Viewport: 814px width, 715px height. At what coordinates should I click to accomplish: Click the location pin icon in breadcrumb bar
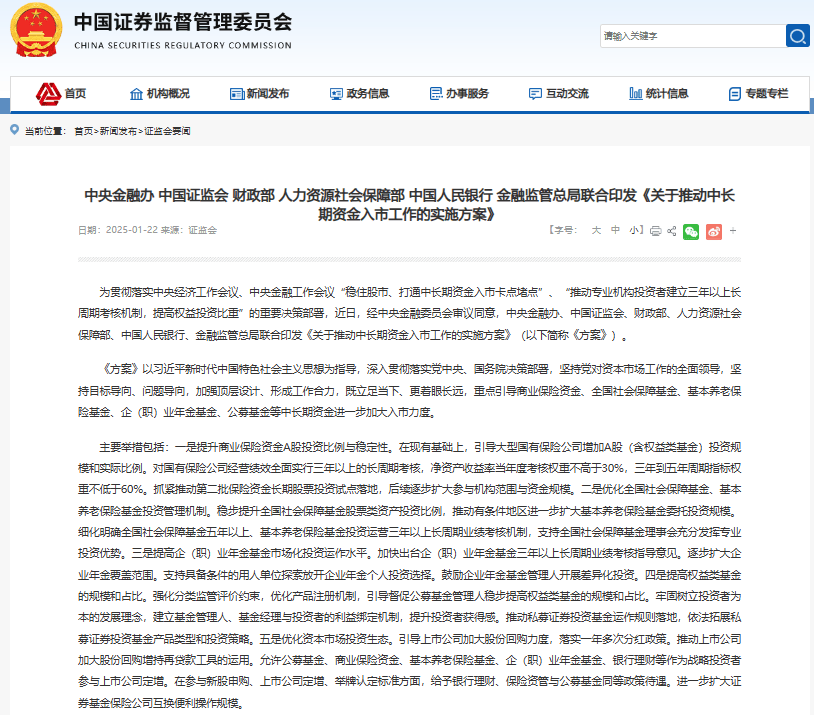(12, 128)
